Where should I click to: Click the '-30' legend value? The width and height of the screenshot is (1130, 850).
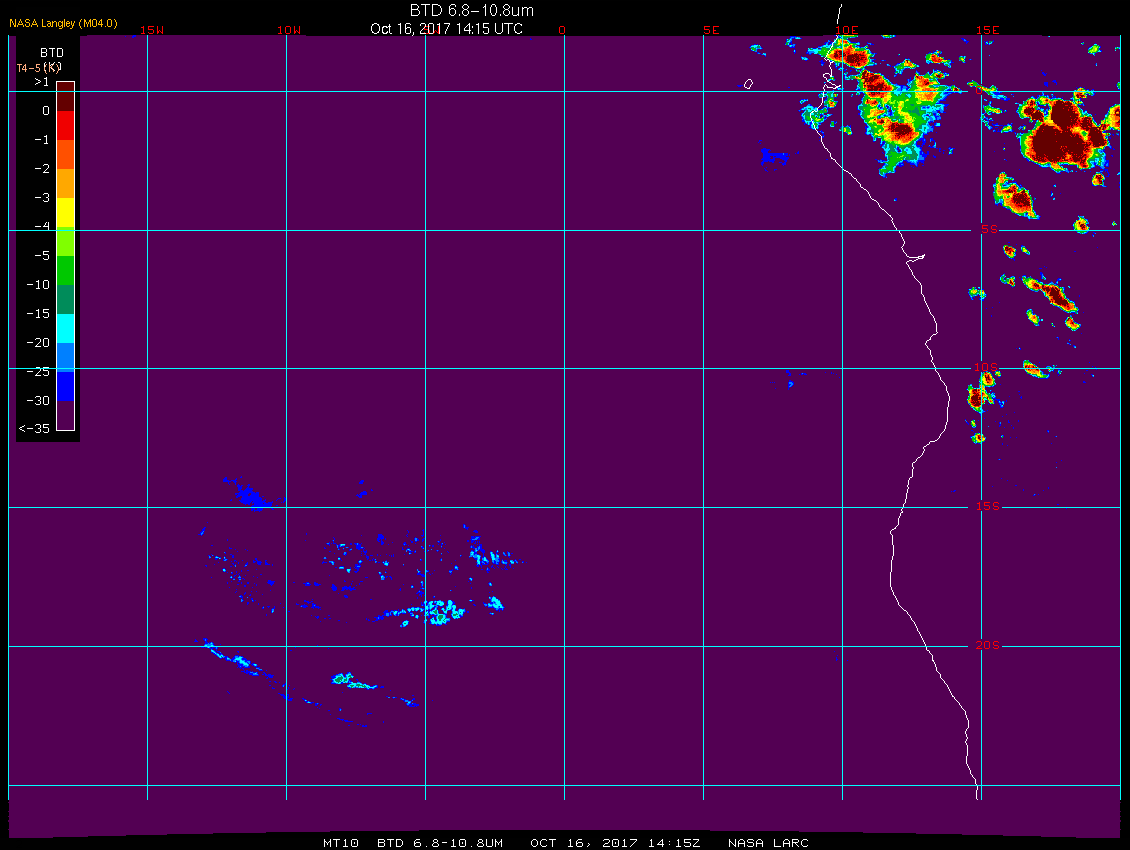coord(38,401)
